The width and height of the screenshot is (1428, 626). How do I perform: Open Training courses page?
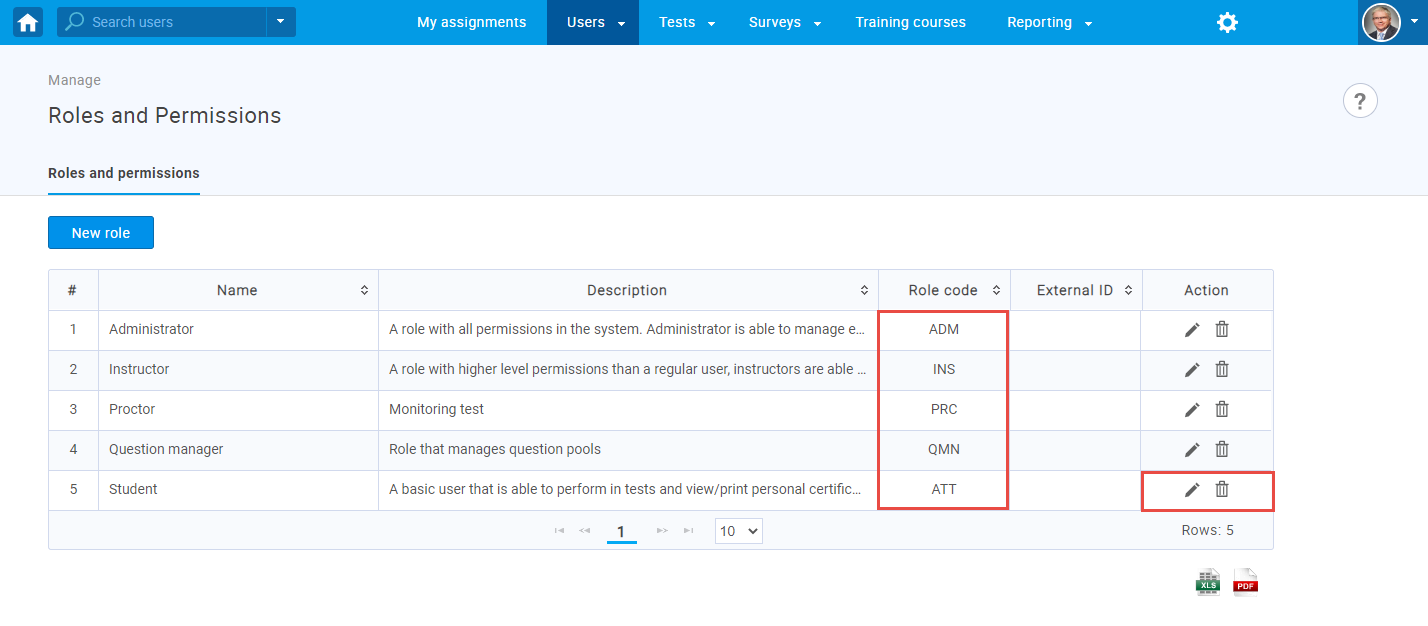pyautogui.click(x=910, y=22)
